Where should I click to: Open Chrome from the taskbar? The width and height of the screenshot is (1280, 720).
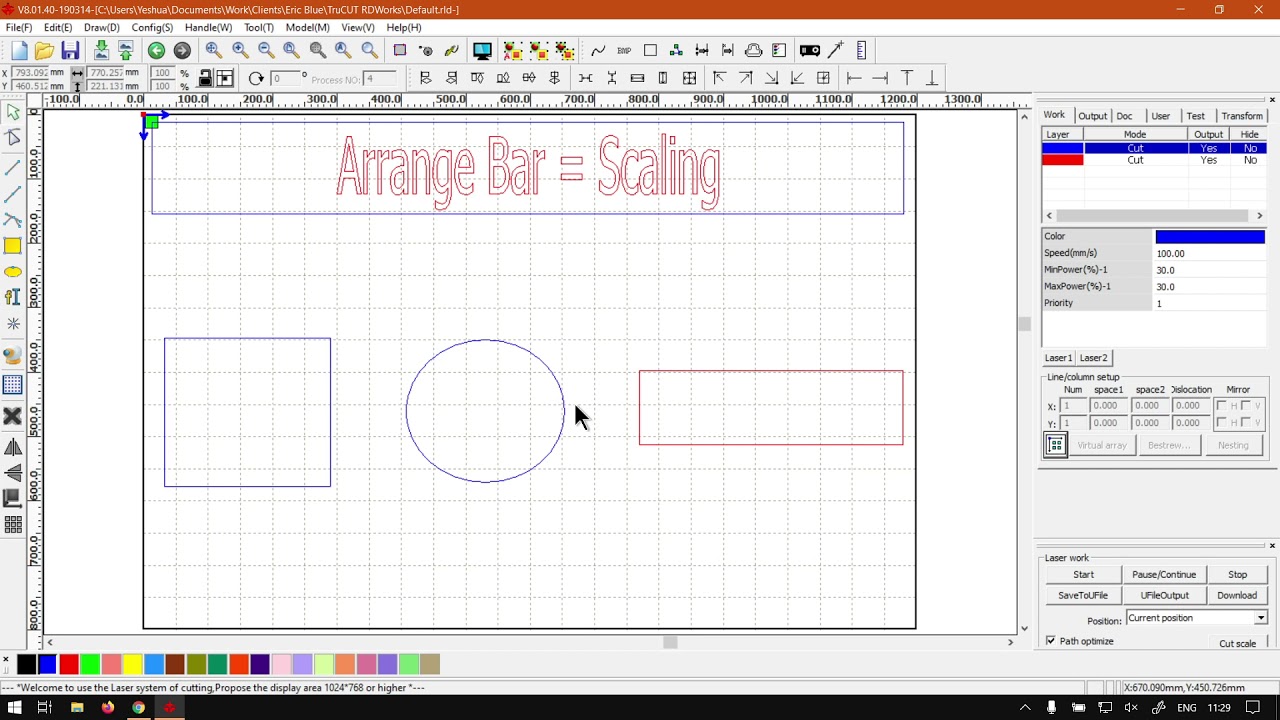click(x=138, y=708)
